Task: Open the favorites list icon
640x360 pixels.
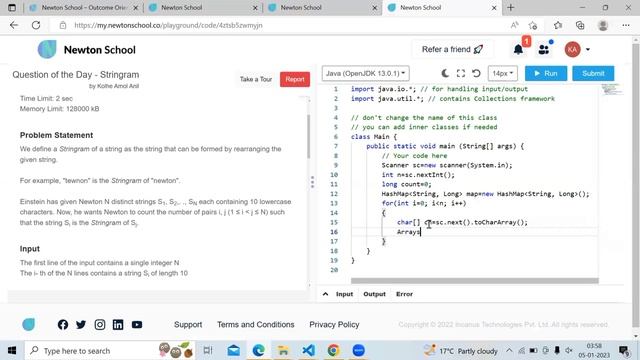Action: point(558,25)
